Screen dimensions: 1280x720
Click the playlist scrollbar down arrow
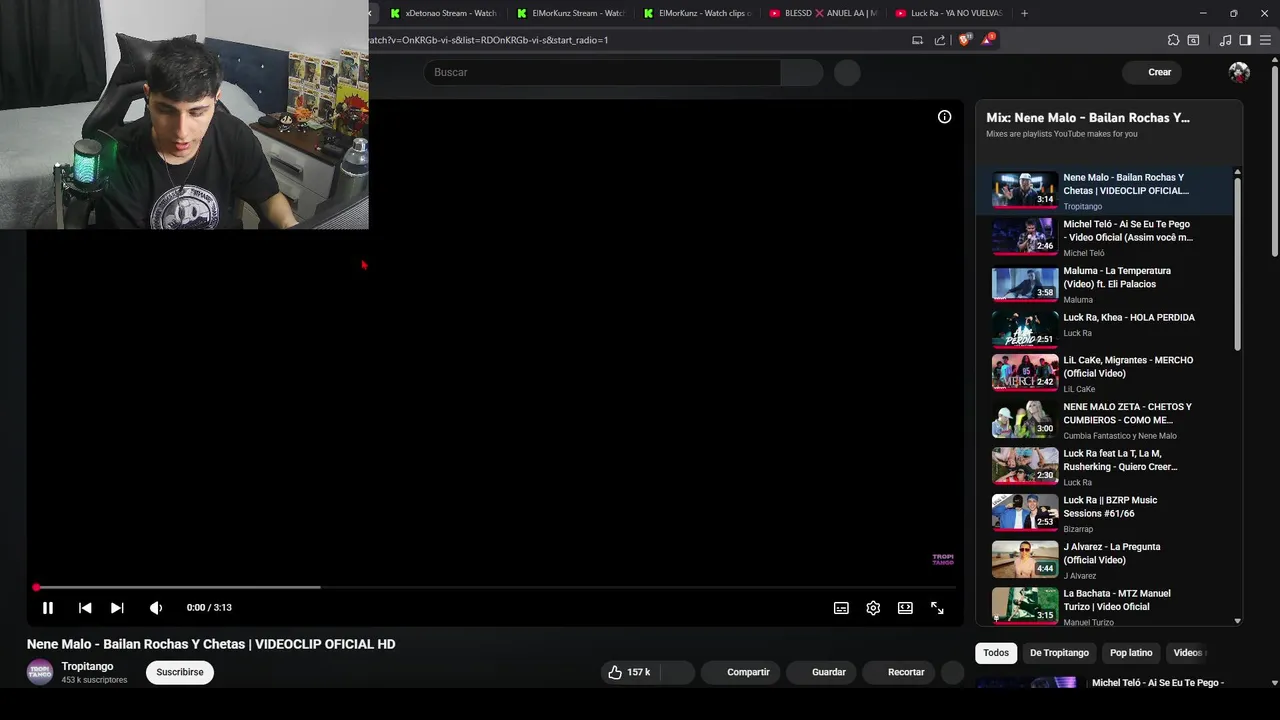pyautogui.click(x=1237, y=621)
